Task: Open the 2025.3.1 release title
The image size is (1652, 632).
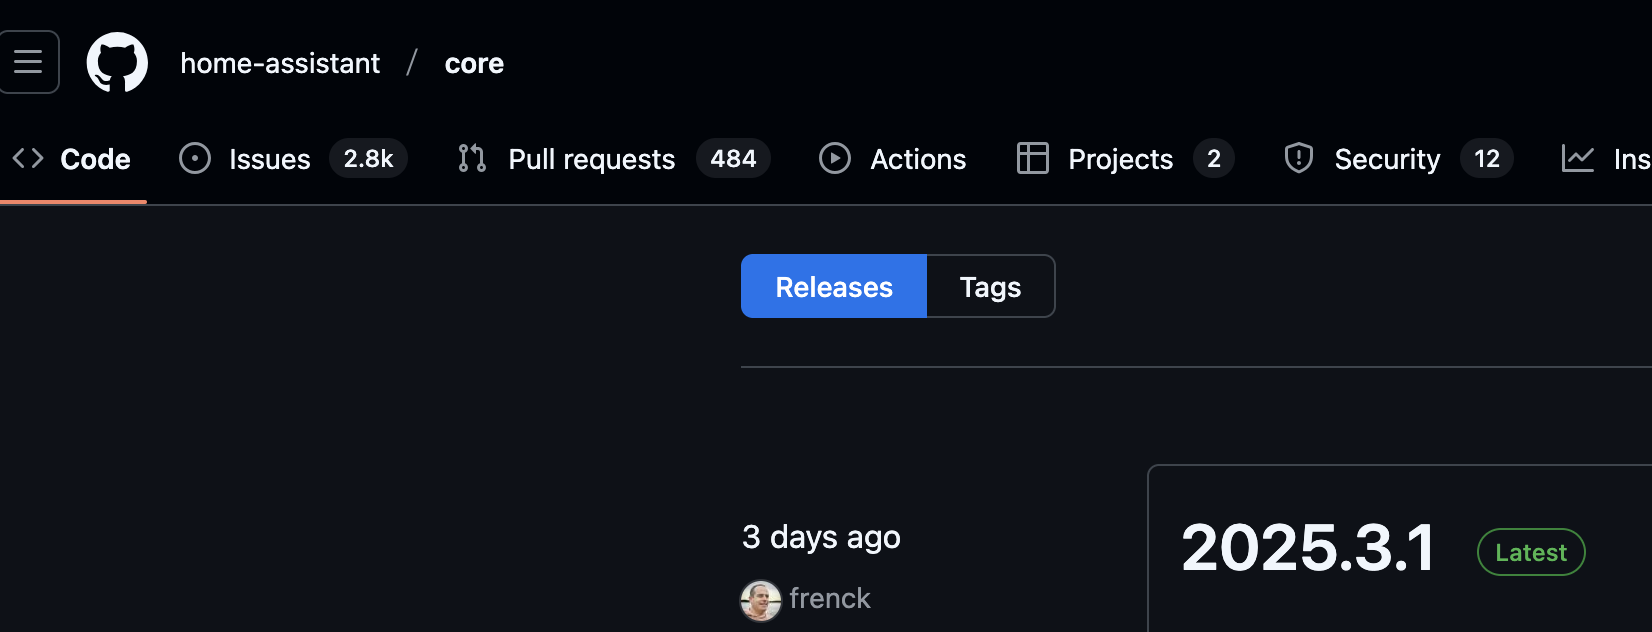Action: click(x=1308, y=548)
